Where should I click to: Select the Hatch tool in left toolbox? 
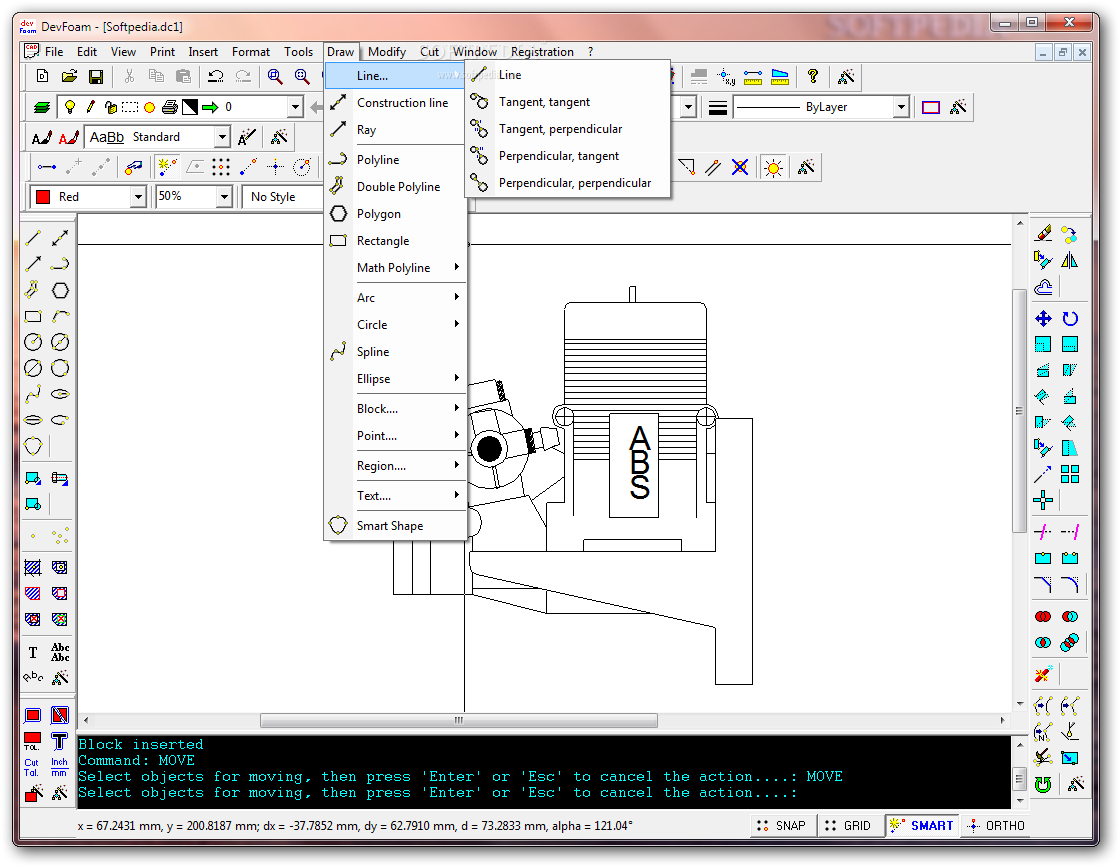click(x=33, y=568)
